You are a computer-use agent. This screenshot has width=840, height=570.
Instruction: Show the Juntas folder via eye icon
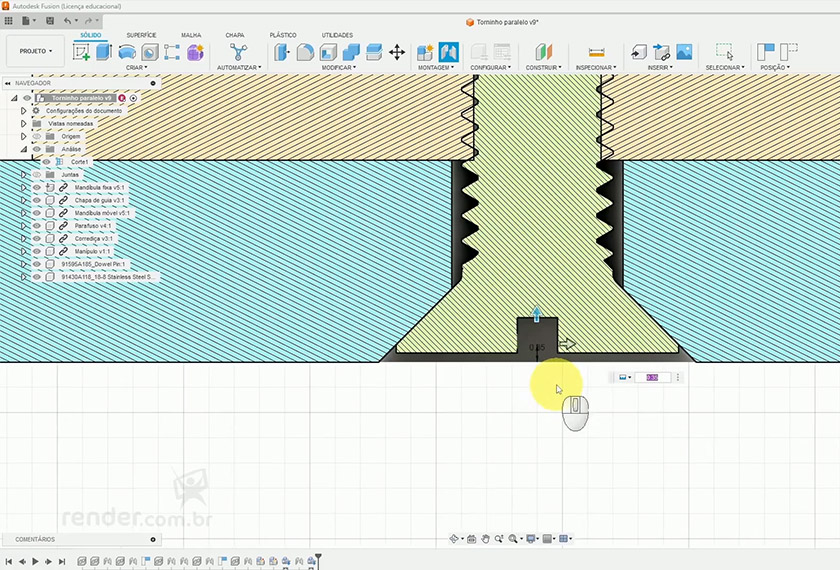coord(37,174)
